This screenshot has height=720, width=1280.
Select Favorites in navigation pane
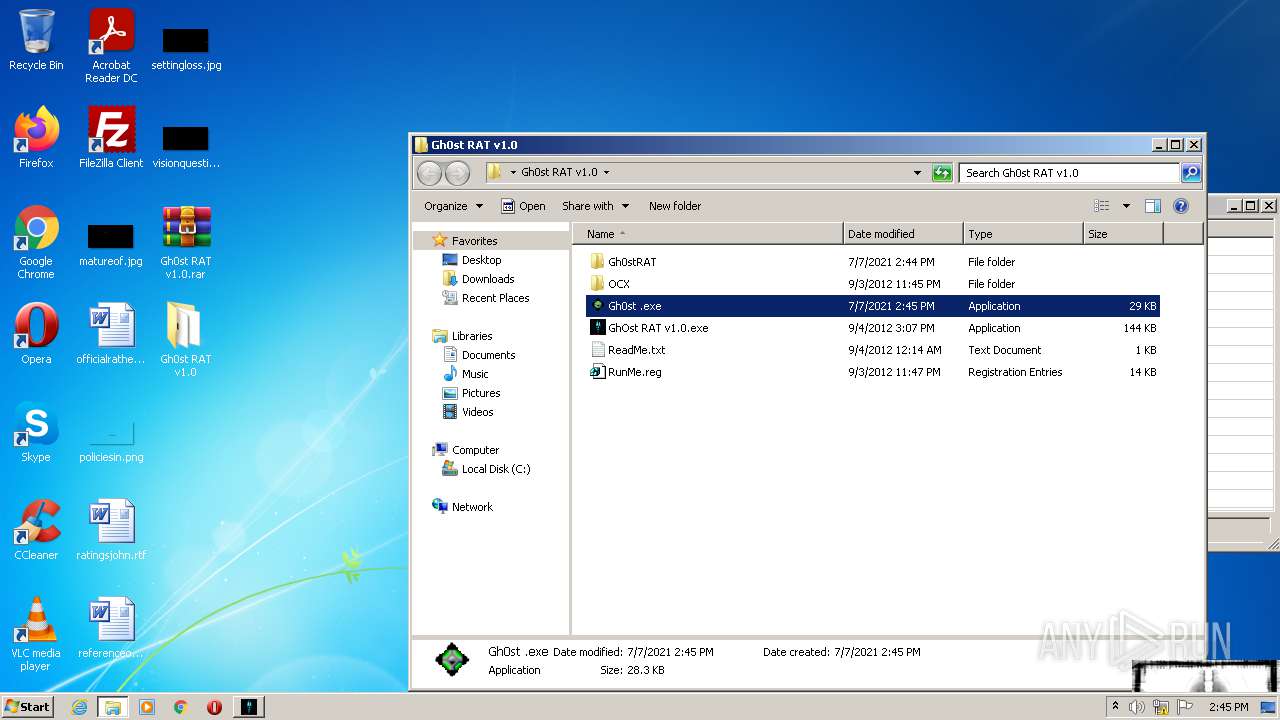(474, 241)
